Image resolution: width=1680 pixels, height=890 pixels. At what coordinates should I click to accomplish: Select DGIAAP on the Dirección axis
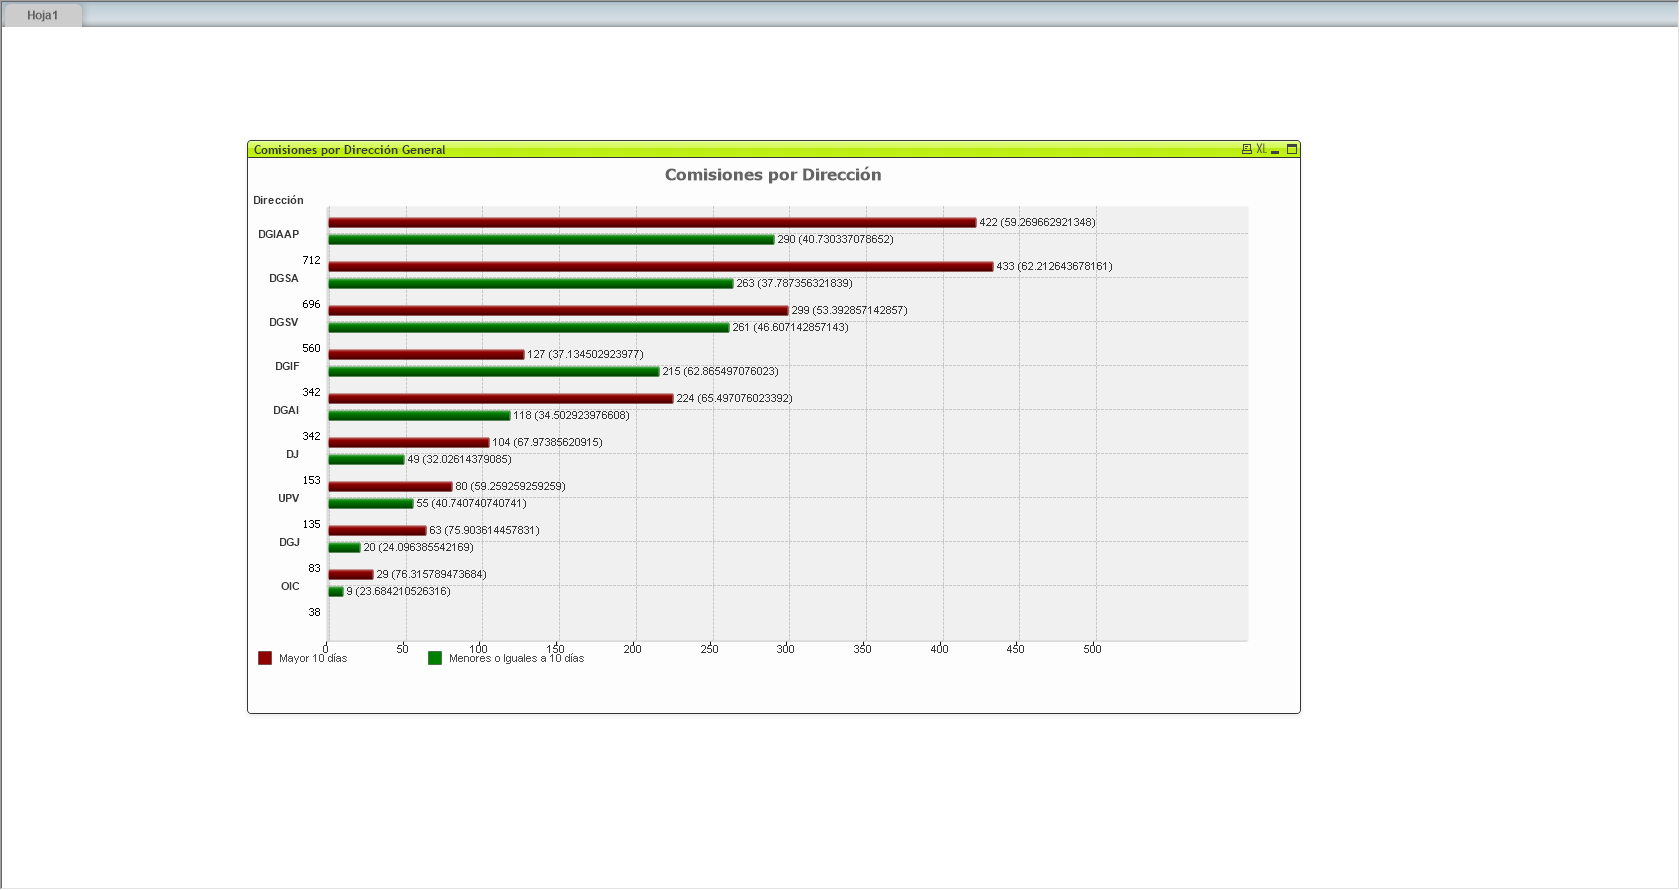tap(278, 234)
